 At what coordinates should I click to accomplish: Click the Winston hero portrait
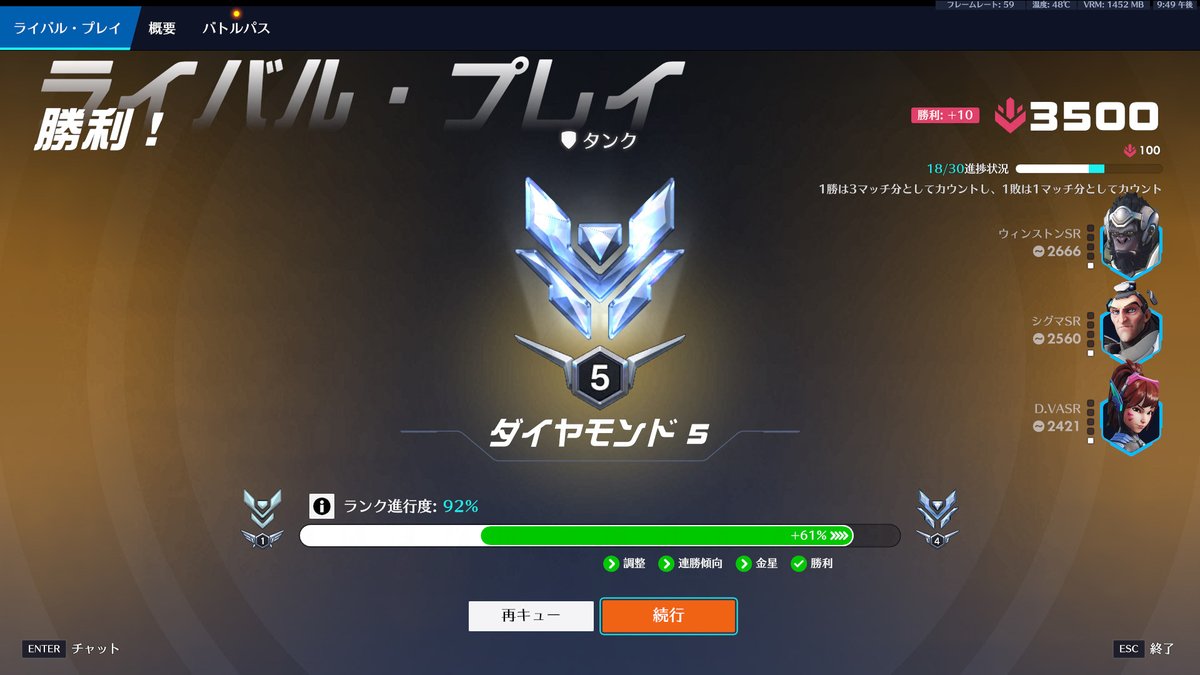click(x=1130, y=235)
